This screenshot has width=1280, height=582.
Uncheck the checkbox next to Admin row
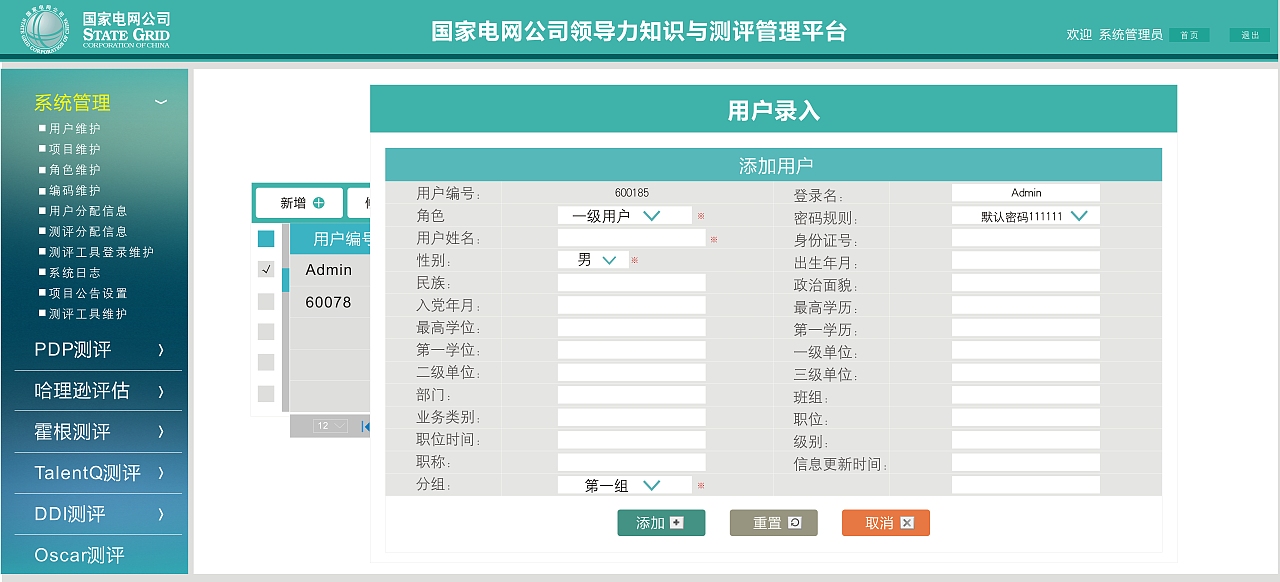click(x=265, y=270)
